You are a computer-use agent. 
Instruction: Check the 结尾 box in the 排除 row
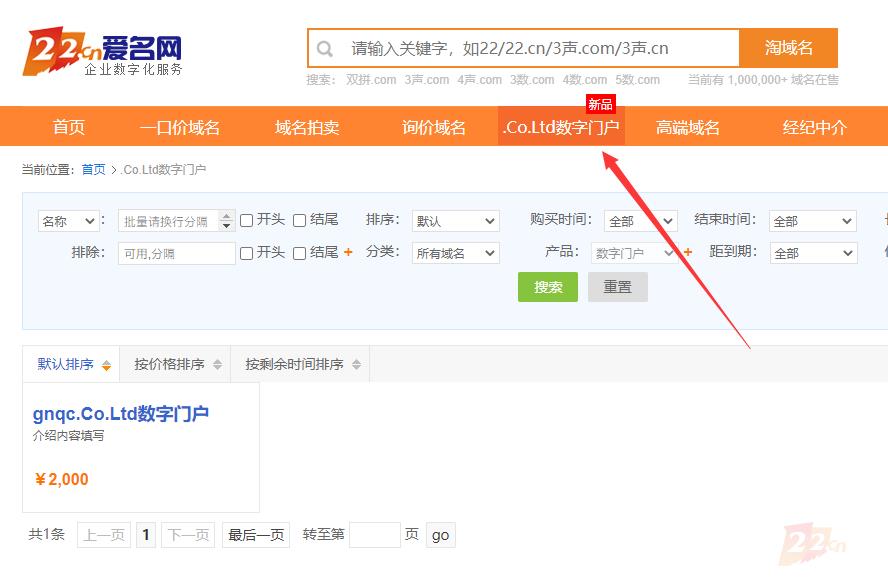pyautogui.click(x=300, y=253)
